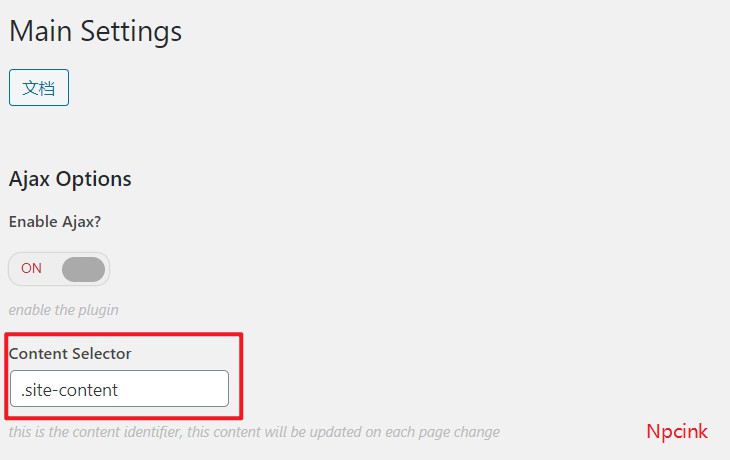Click the Content Selector label
Viewport: 730px width, 460px height.
(70, 353)
